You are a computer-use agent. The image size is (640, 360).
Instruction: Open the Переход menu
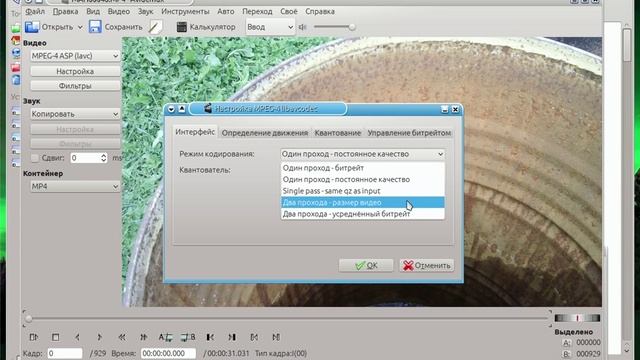257,11
